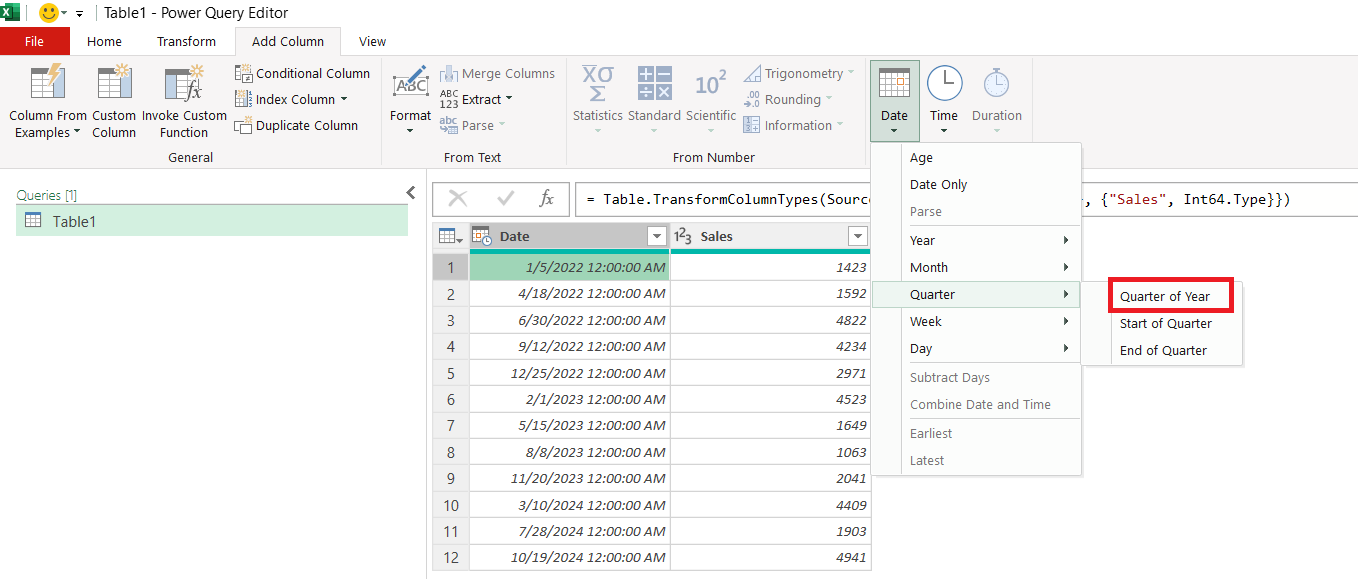This screenshot has width=1358, height=579.
Task: Click the Standard operations icon
Action: click(x=654, y=83)
